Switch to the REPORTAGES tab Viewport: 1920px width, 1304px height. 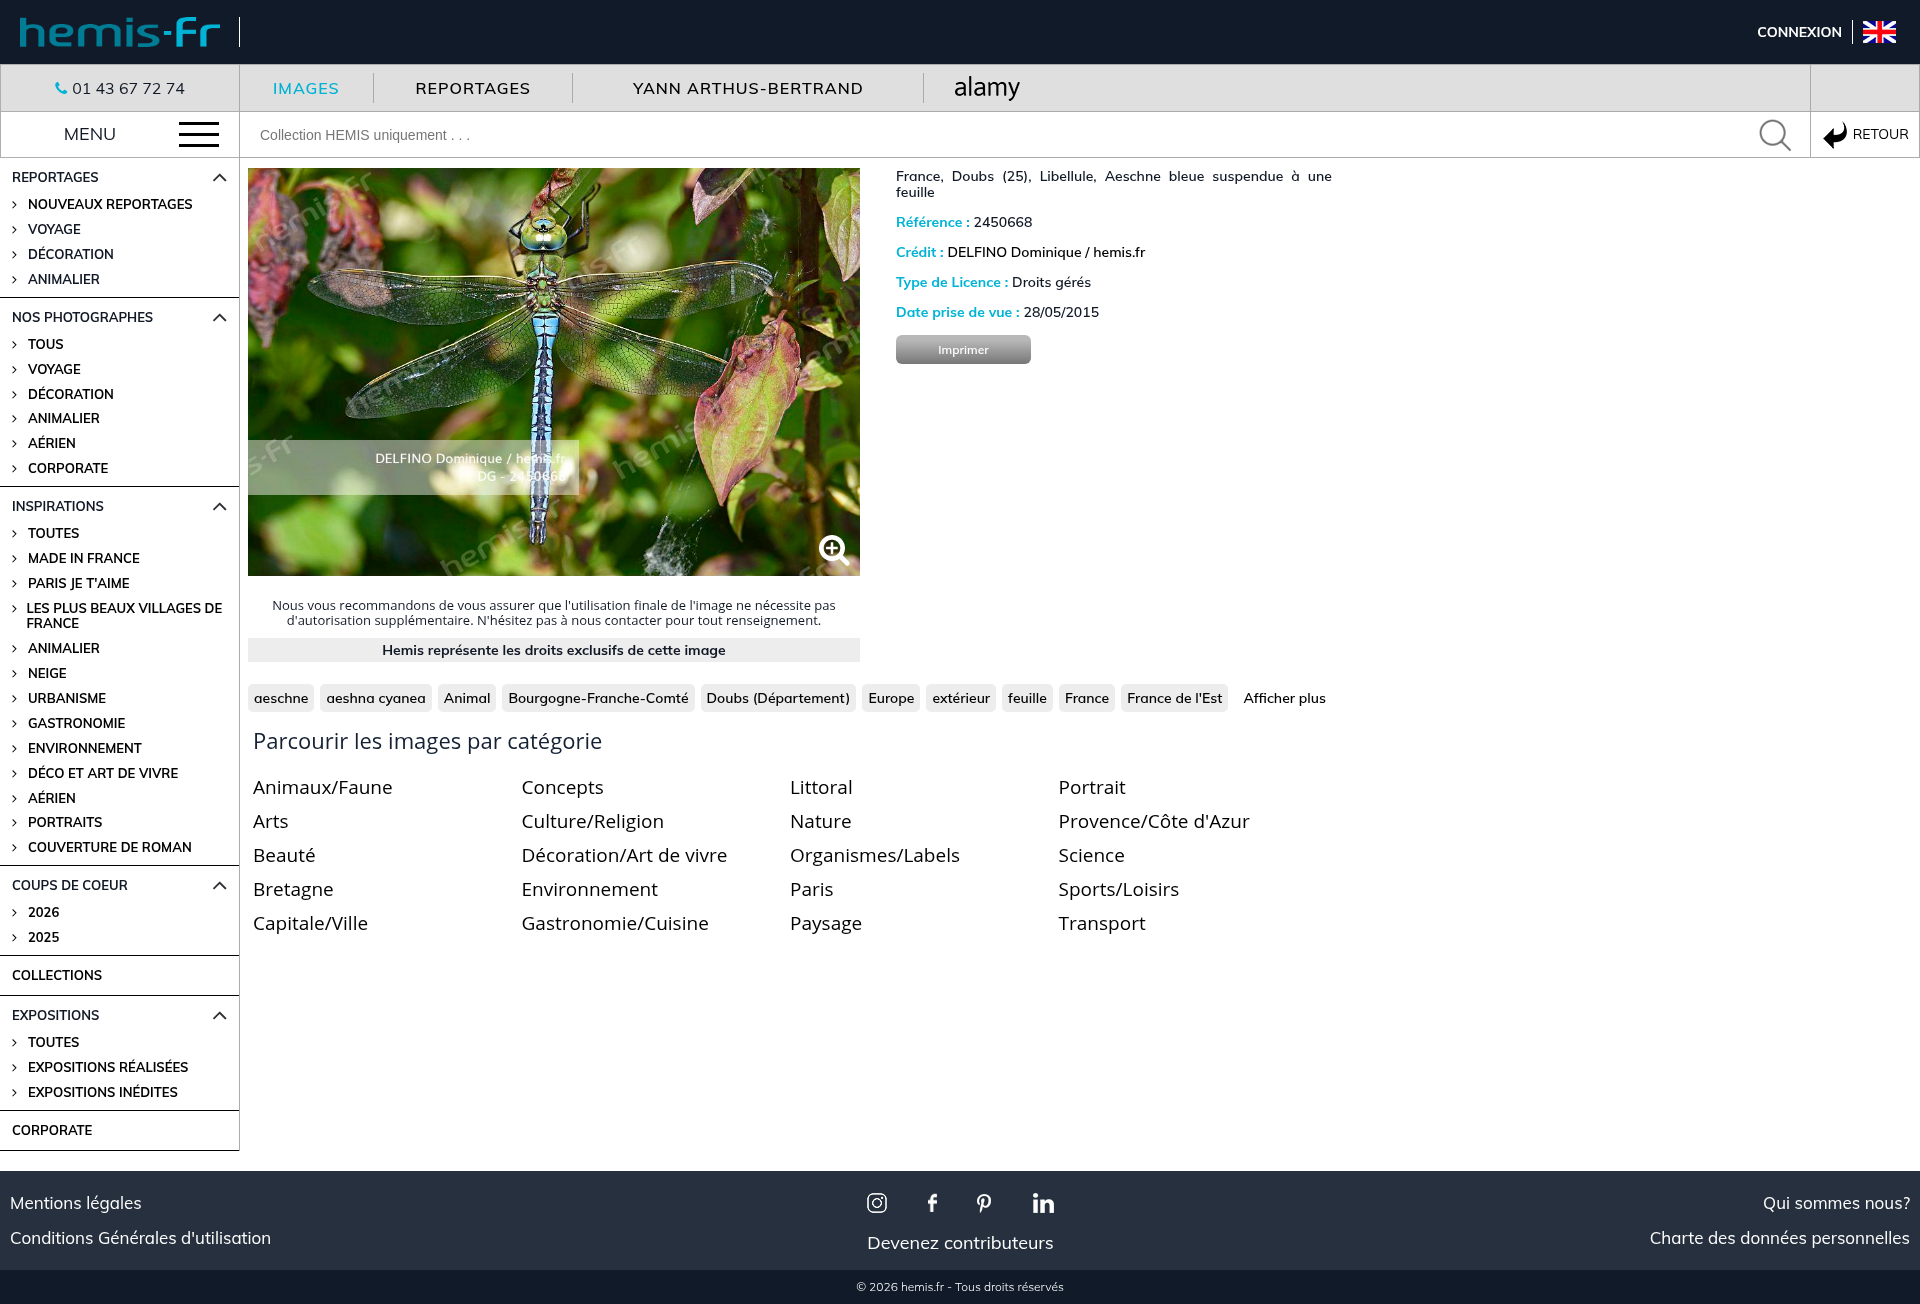(x=473, y=88)
